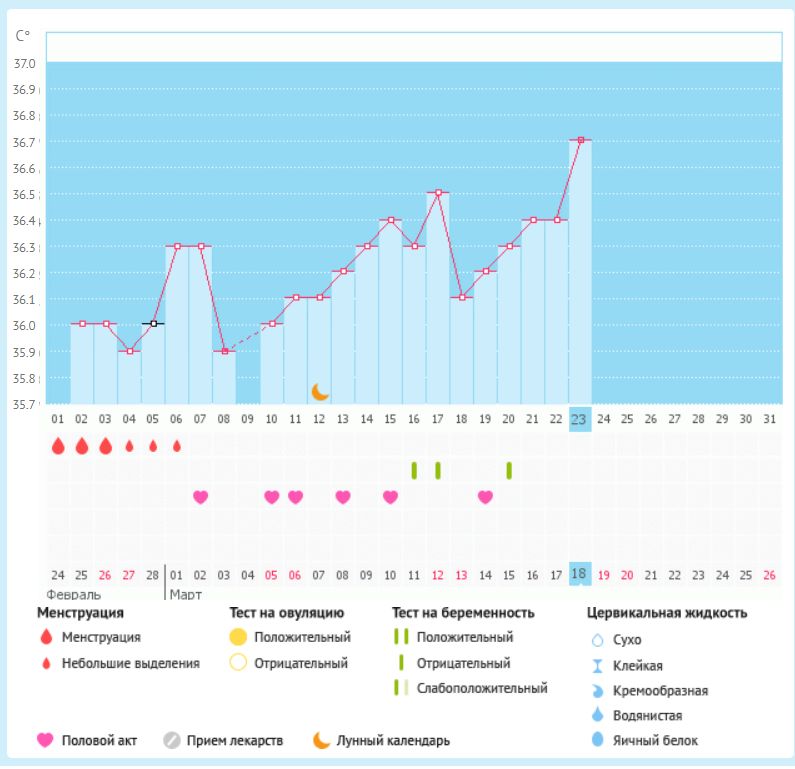The width and height of the screenshot is (795, 769).
Task: Click the 35.7 temperature axis label
Action: tap(24, 405)
